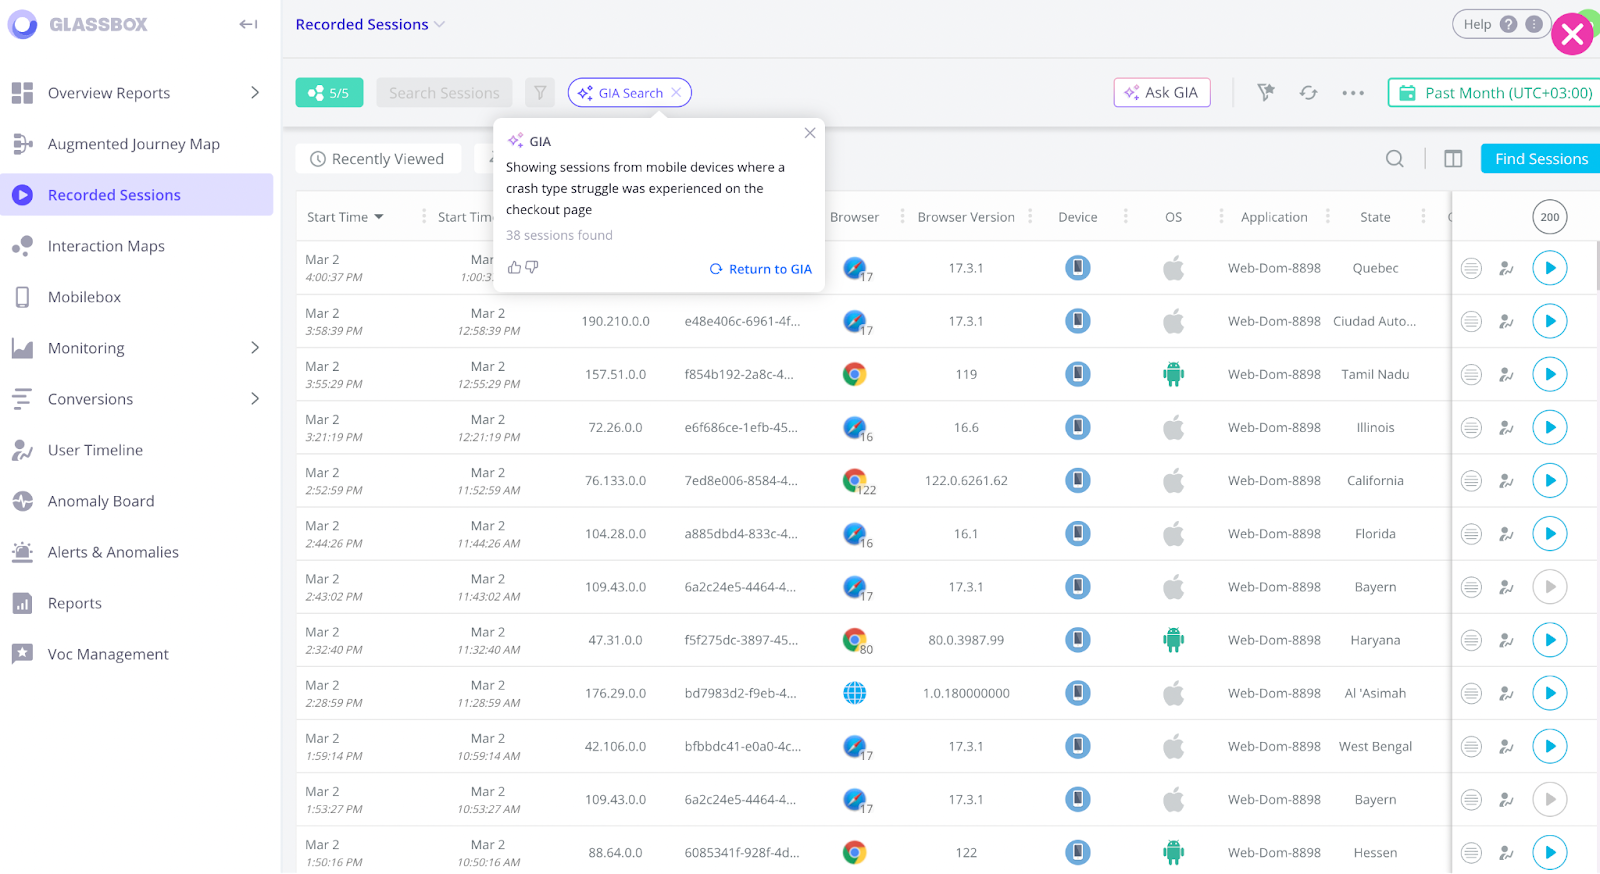Click the magnifier search icon
The height and width of the screenshot is (874, 1600).
[1395, 159]
